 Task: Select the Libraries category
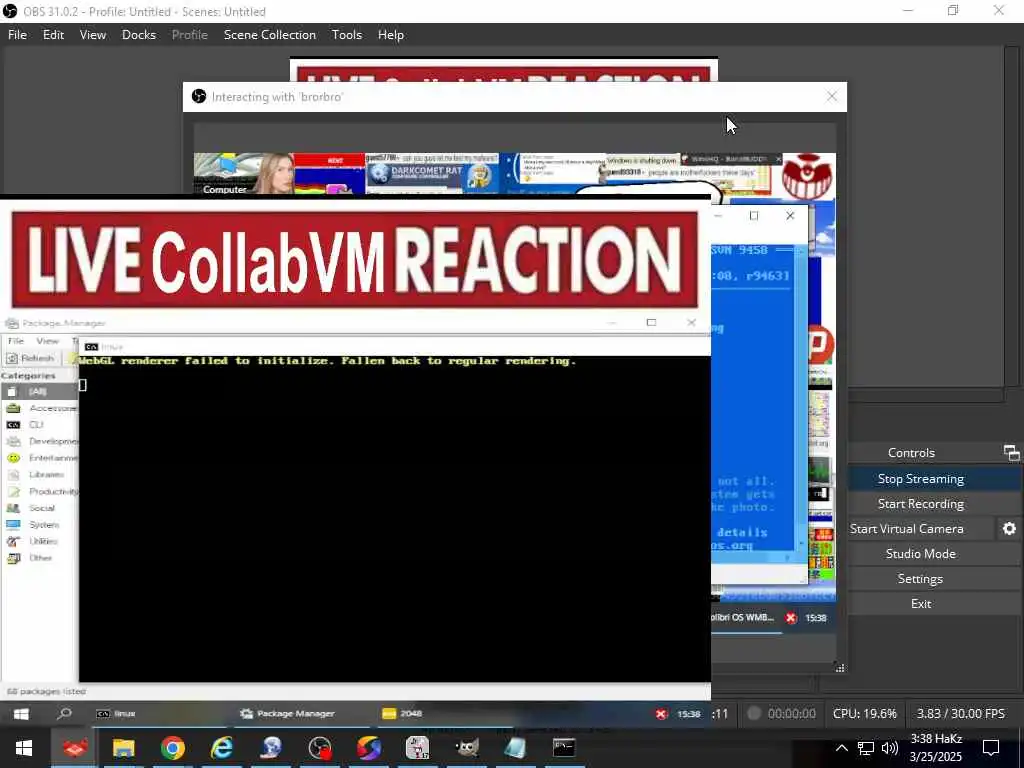(x=39, y=475)
